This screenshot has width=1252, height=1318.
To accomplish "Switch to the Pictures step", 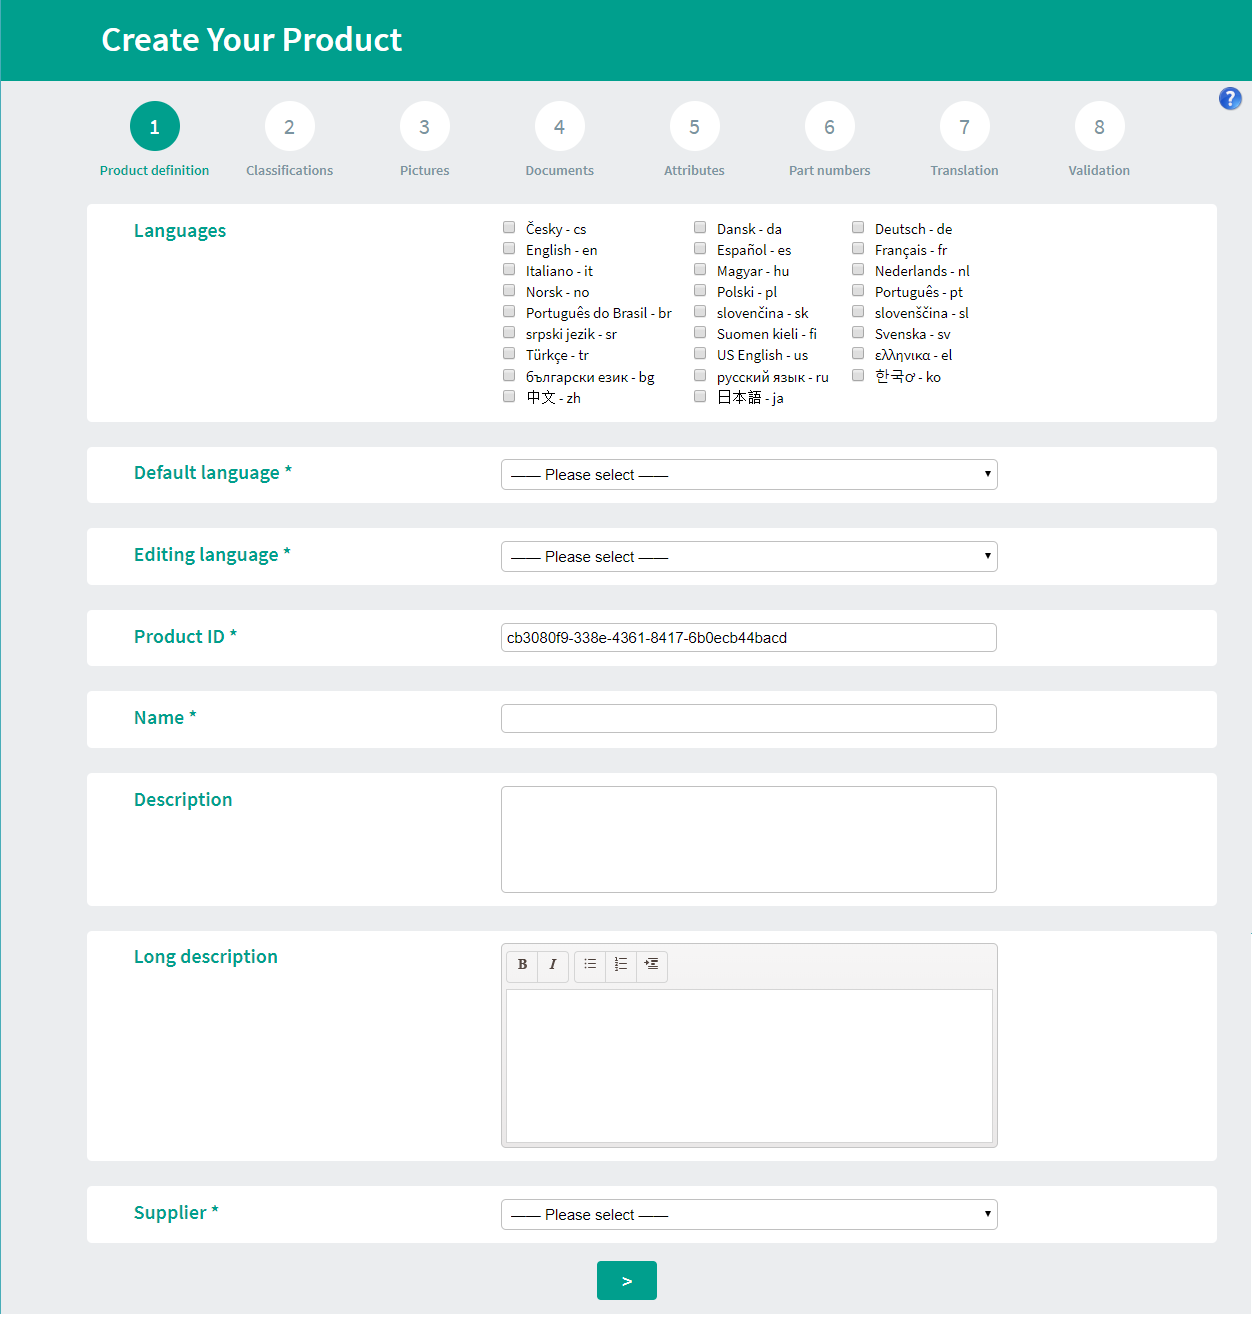I will click(424, 127).
